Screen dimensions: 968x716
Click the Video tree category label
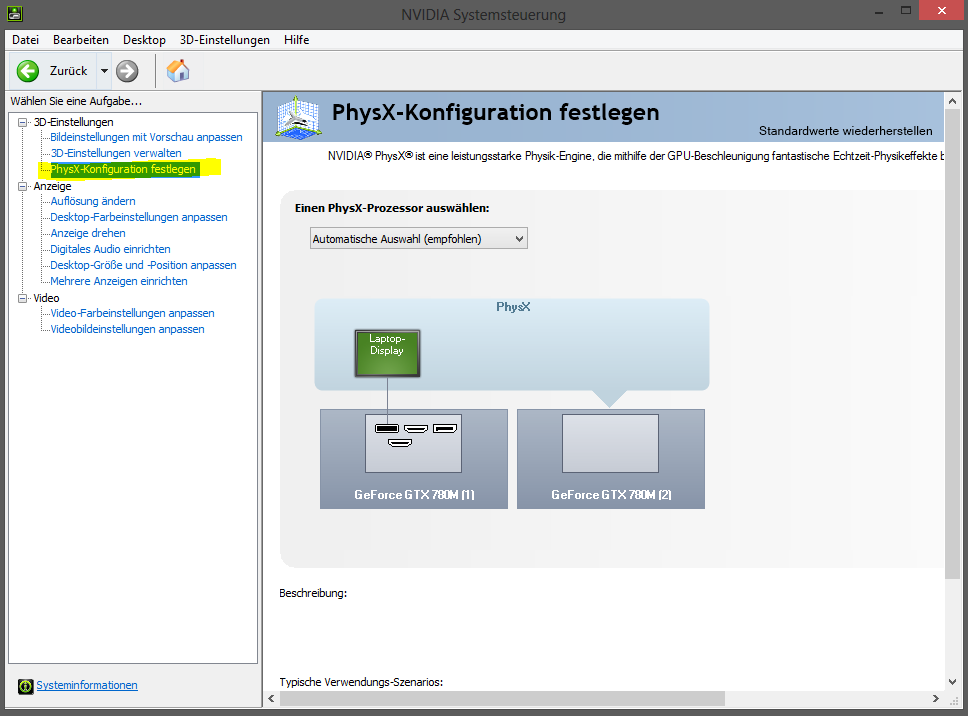[x=46, y=298]
